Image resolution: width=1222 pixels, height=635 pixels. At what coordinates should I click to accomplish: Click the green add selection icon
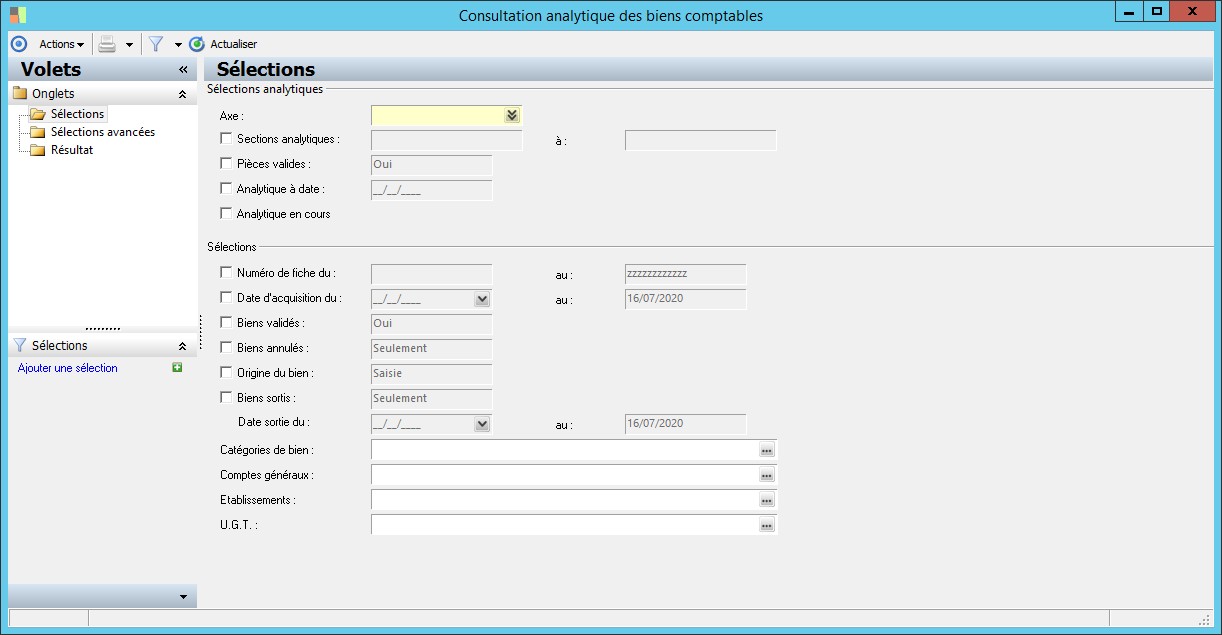point(177,368)
